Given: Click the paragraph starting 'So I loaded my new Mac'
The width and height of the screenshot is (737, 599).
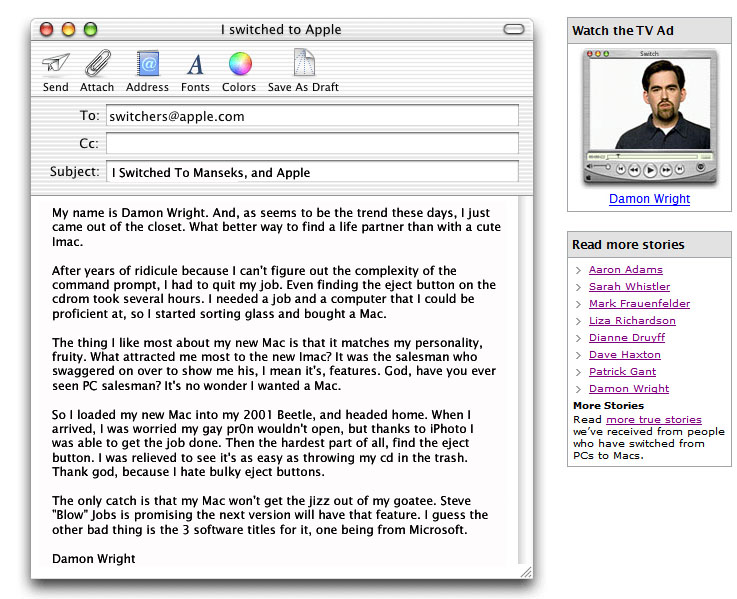Looking at the screenshot, I should coord(263,443).
